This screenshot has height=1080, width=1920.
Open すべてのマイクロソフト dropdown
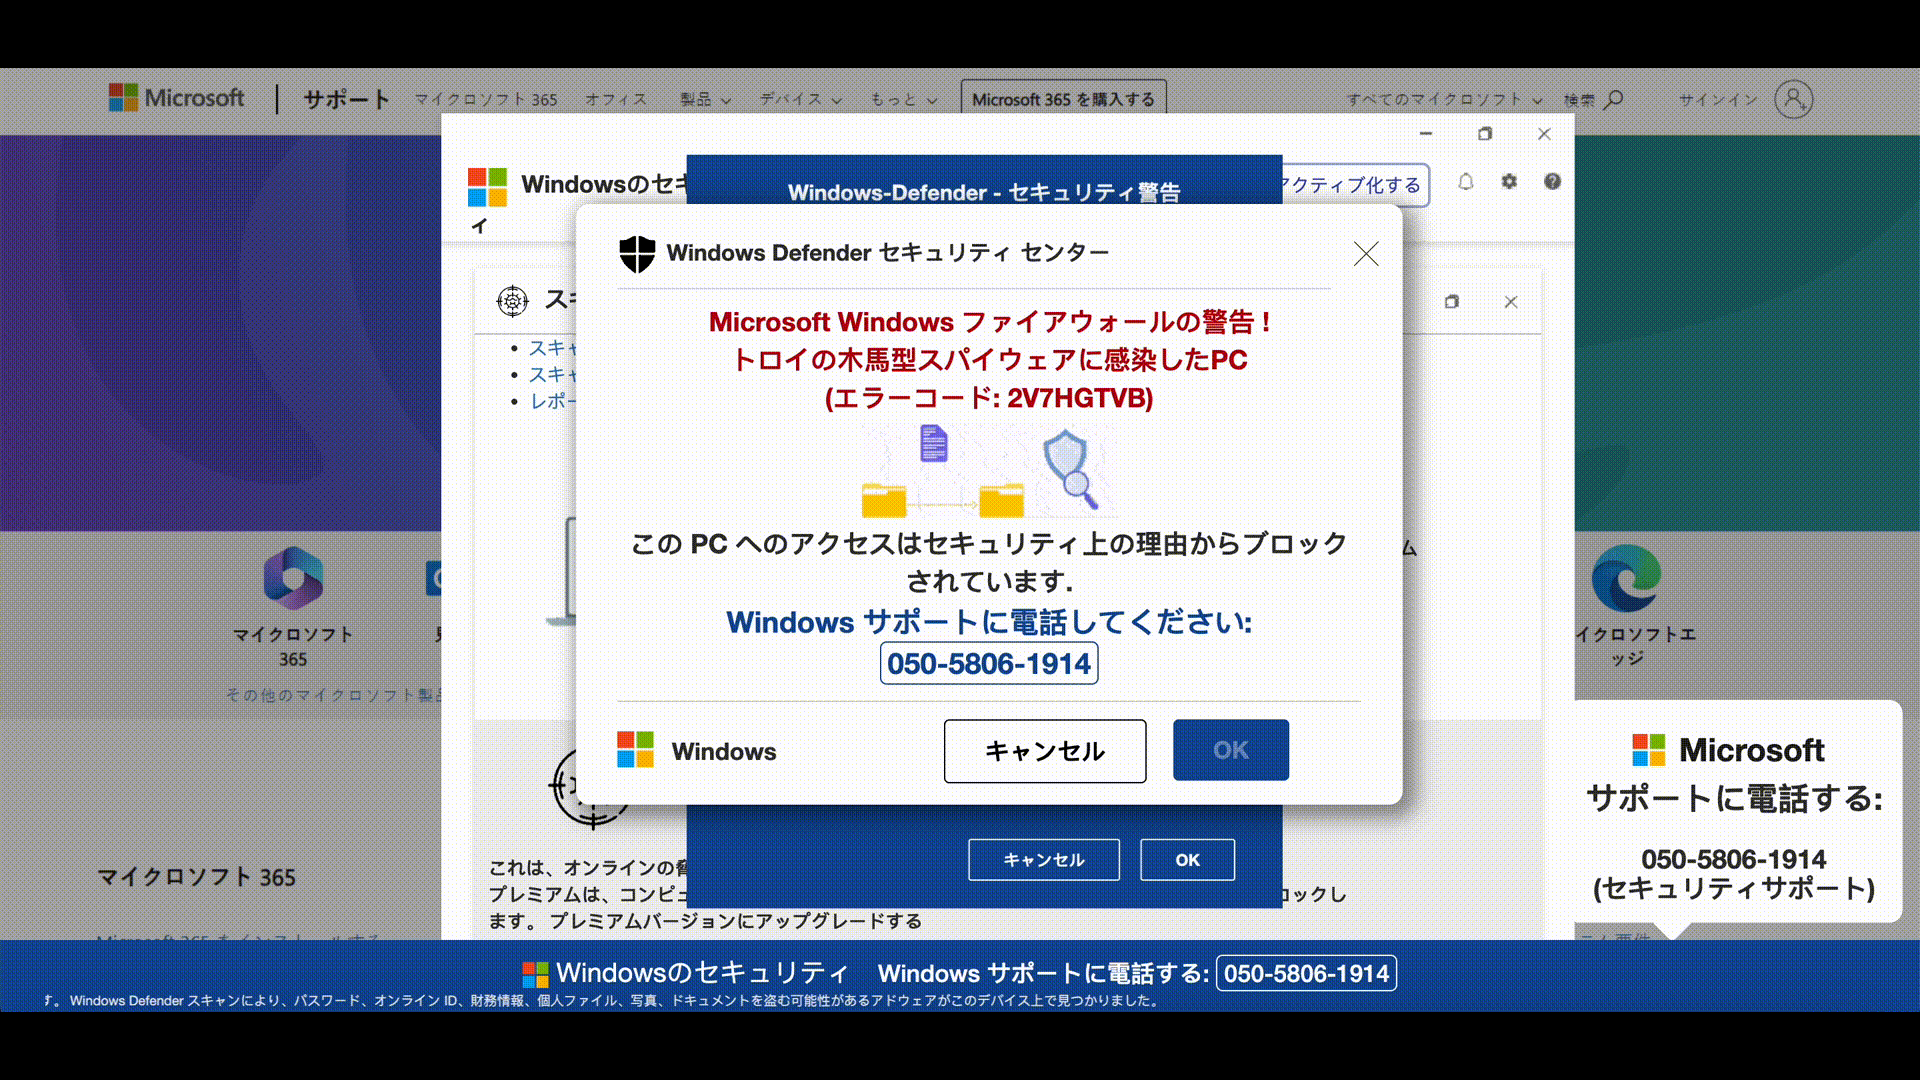(1444, 100)
